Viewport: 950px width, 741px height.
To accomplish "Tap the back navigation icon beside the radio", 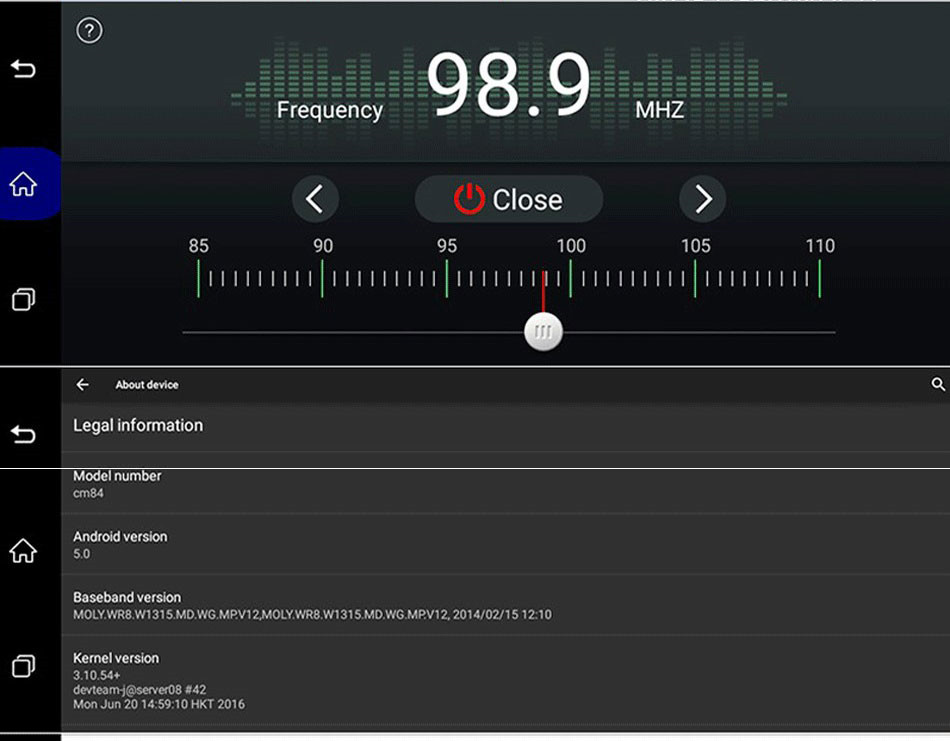I will click(23, 69).
